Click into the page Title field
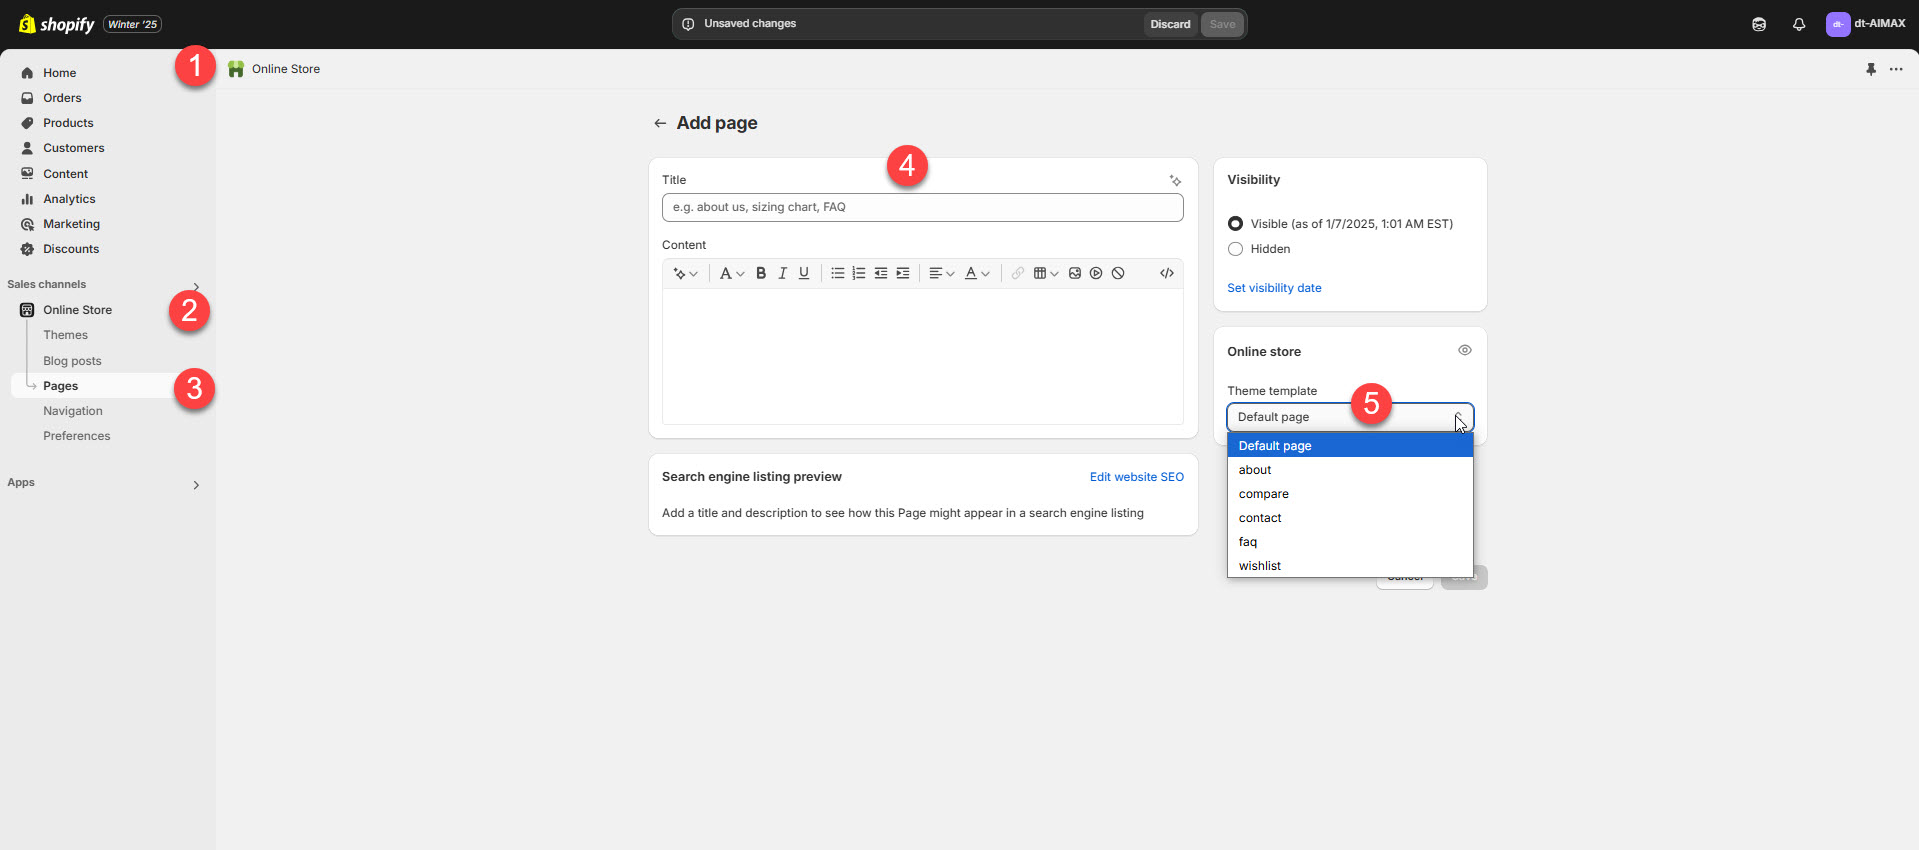The image size is (1919, 850). 922,207
